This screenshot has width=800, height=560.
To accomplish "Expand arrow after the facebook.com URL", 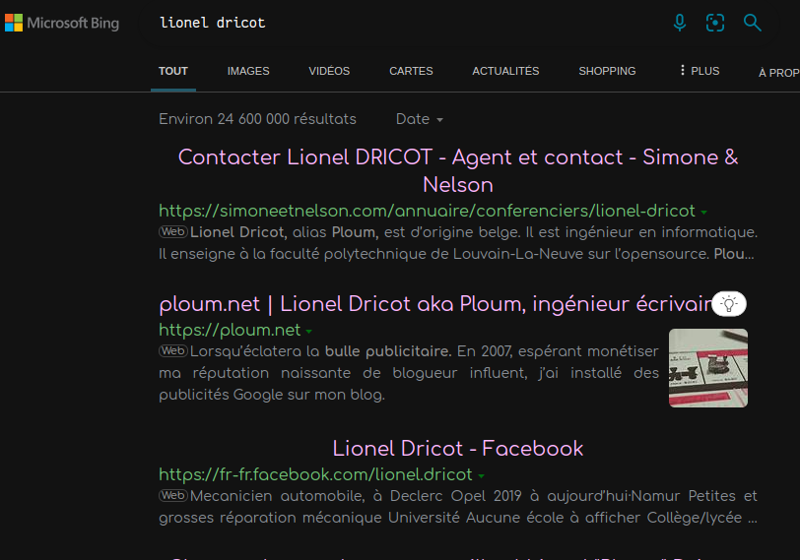I will point(481,476).
